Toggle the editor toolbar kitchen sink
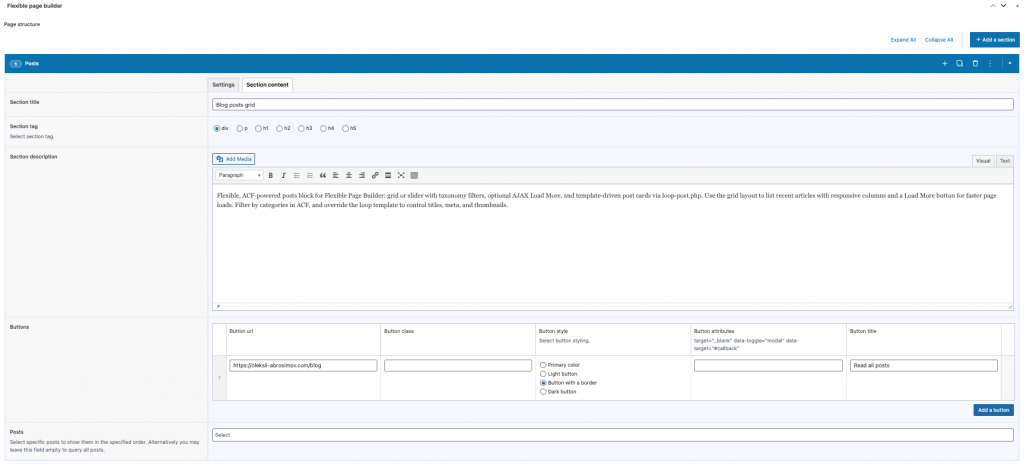 pyautogui.click(x=414, y=176)
